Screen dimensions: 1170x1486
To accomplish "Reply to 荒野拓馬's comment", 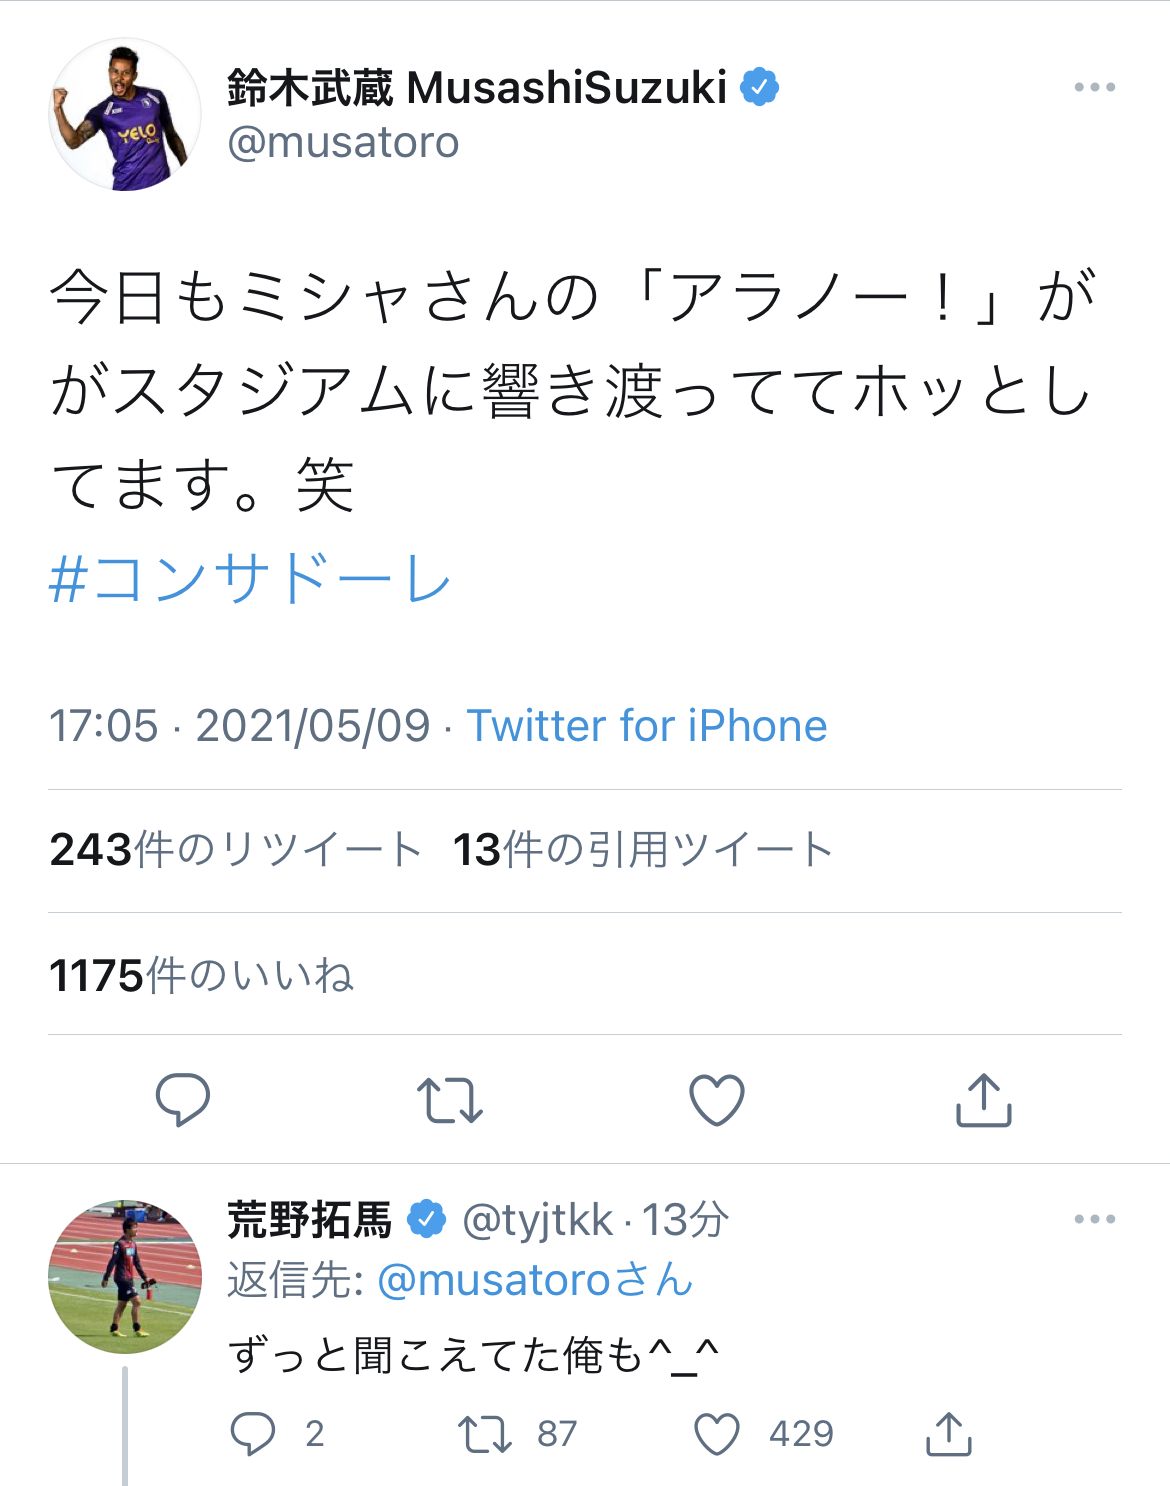I will tap(253, 1433).
